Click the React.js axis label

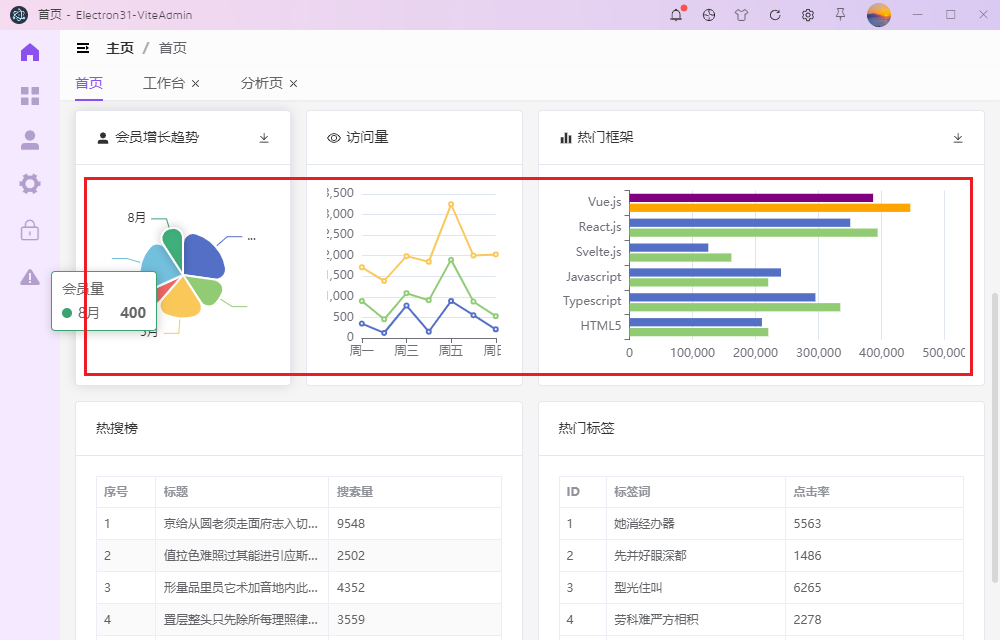coord(600,227)
